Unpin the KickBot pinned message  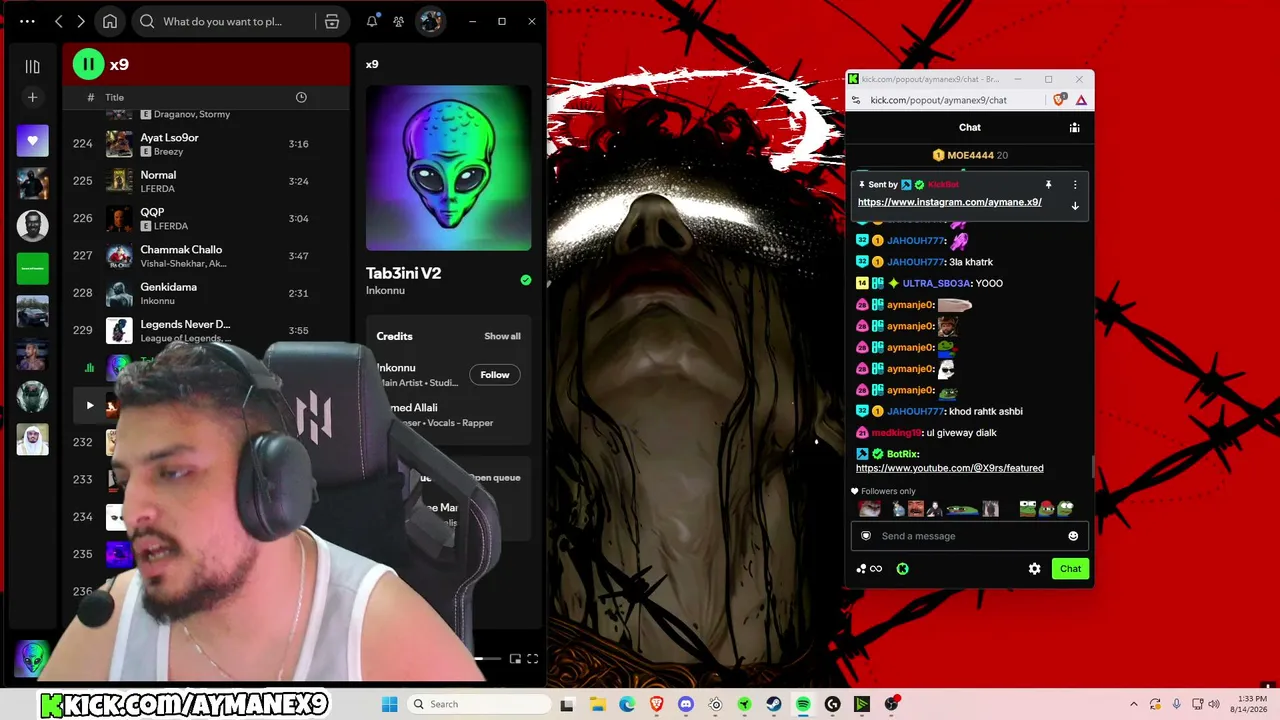(1048, 185)
